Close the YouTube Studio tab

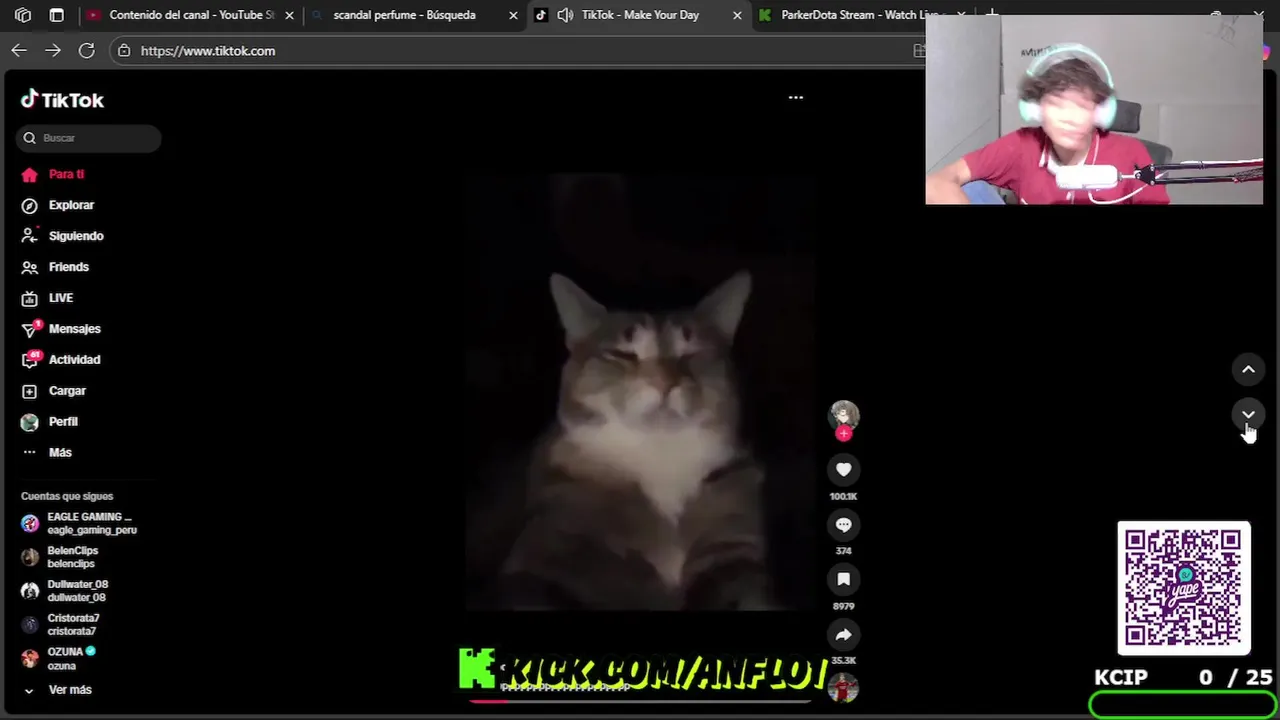[x=290, y=15]
